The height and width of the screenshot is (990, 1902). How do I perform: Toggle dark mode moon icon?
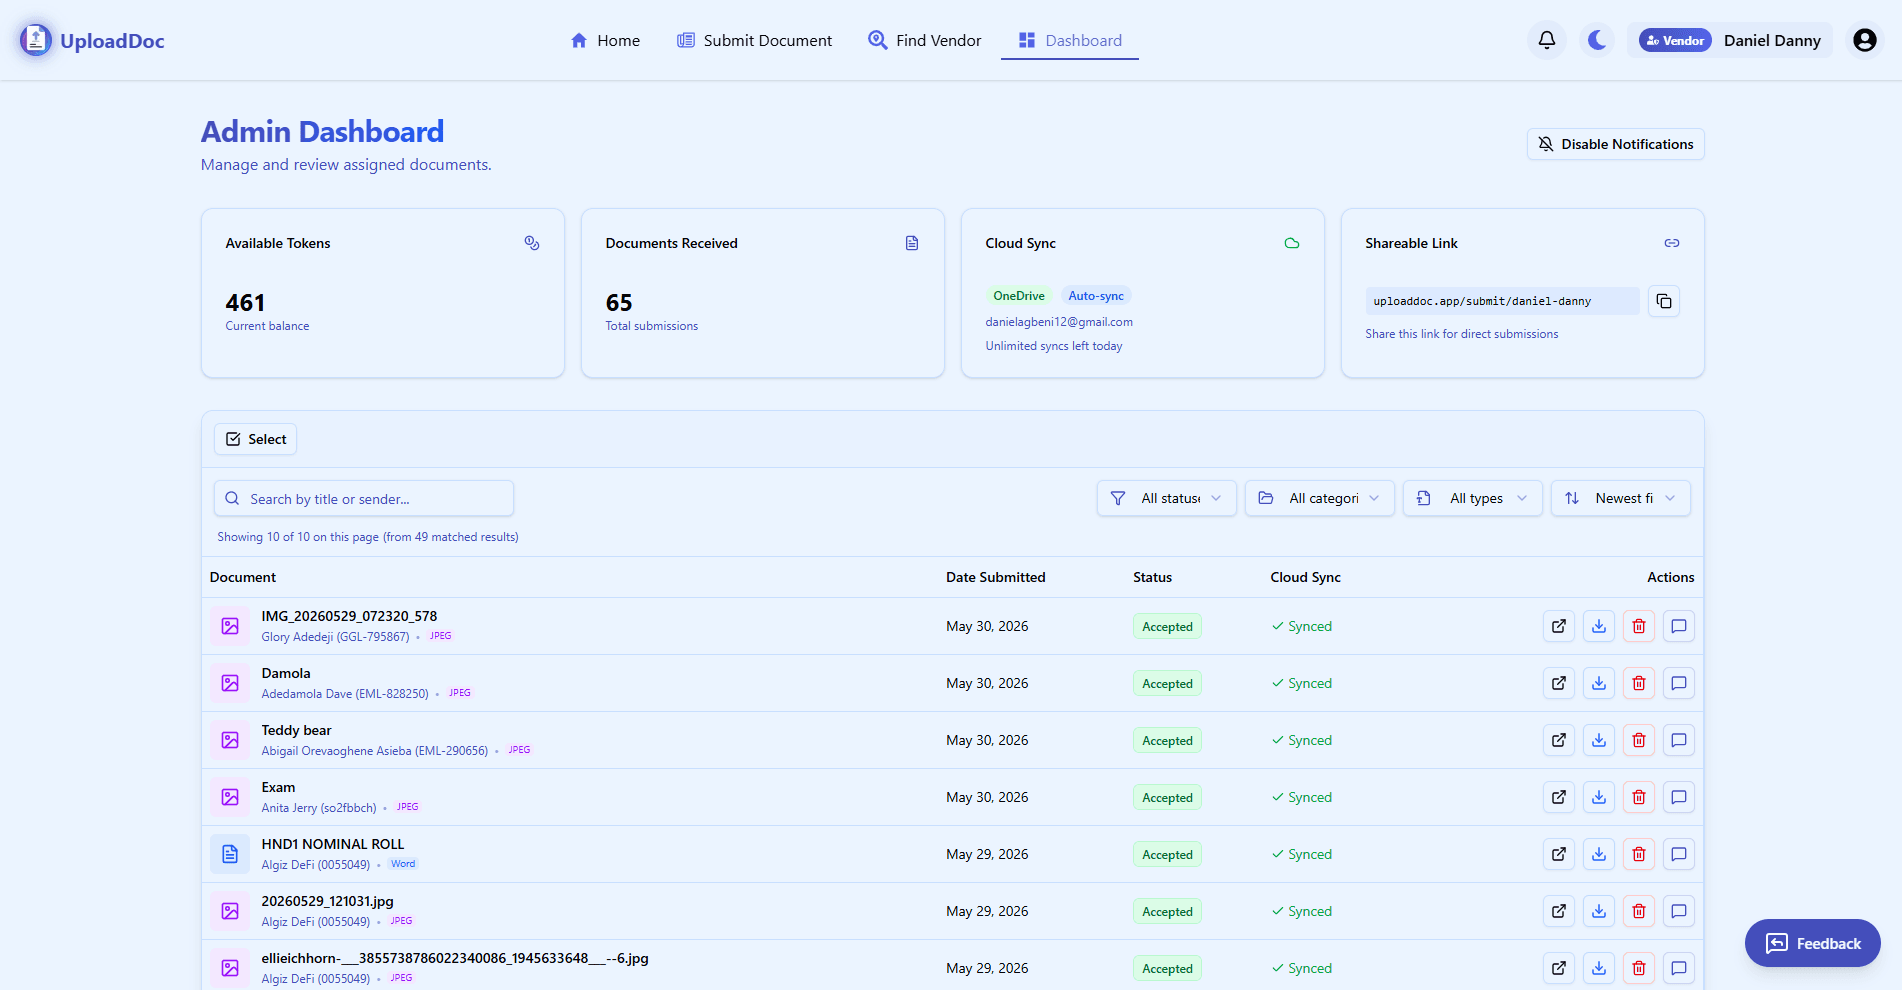(x=1597, y=40)
